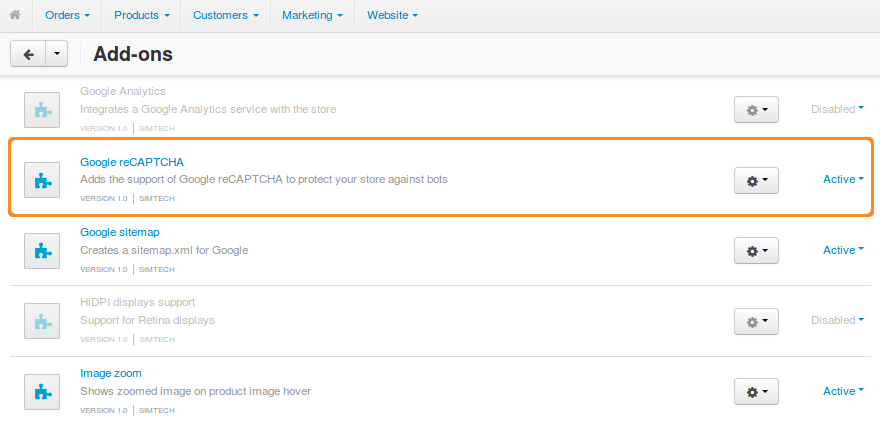Screen dimensions: 880x425
Task: Click 'Support for Retina displays' description
Action: [148, 320]
